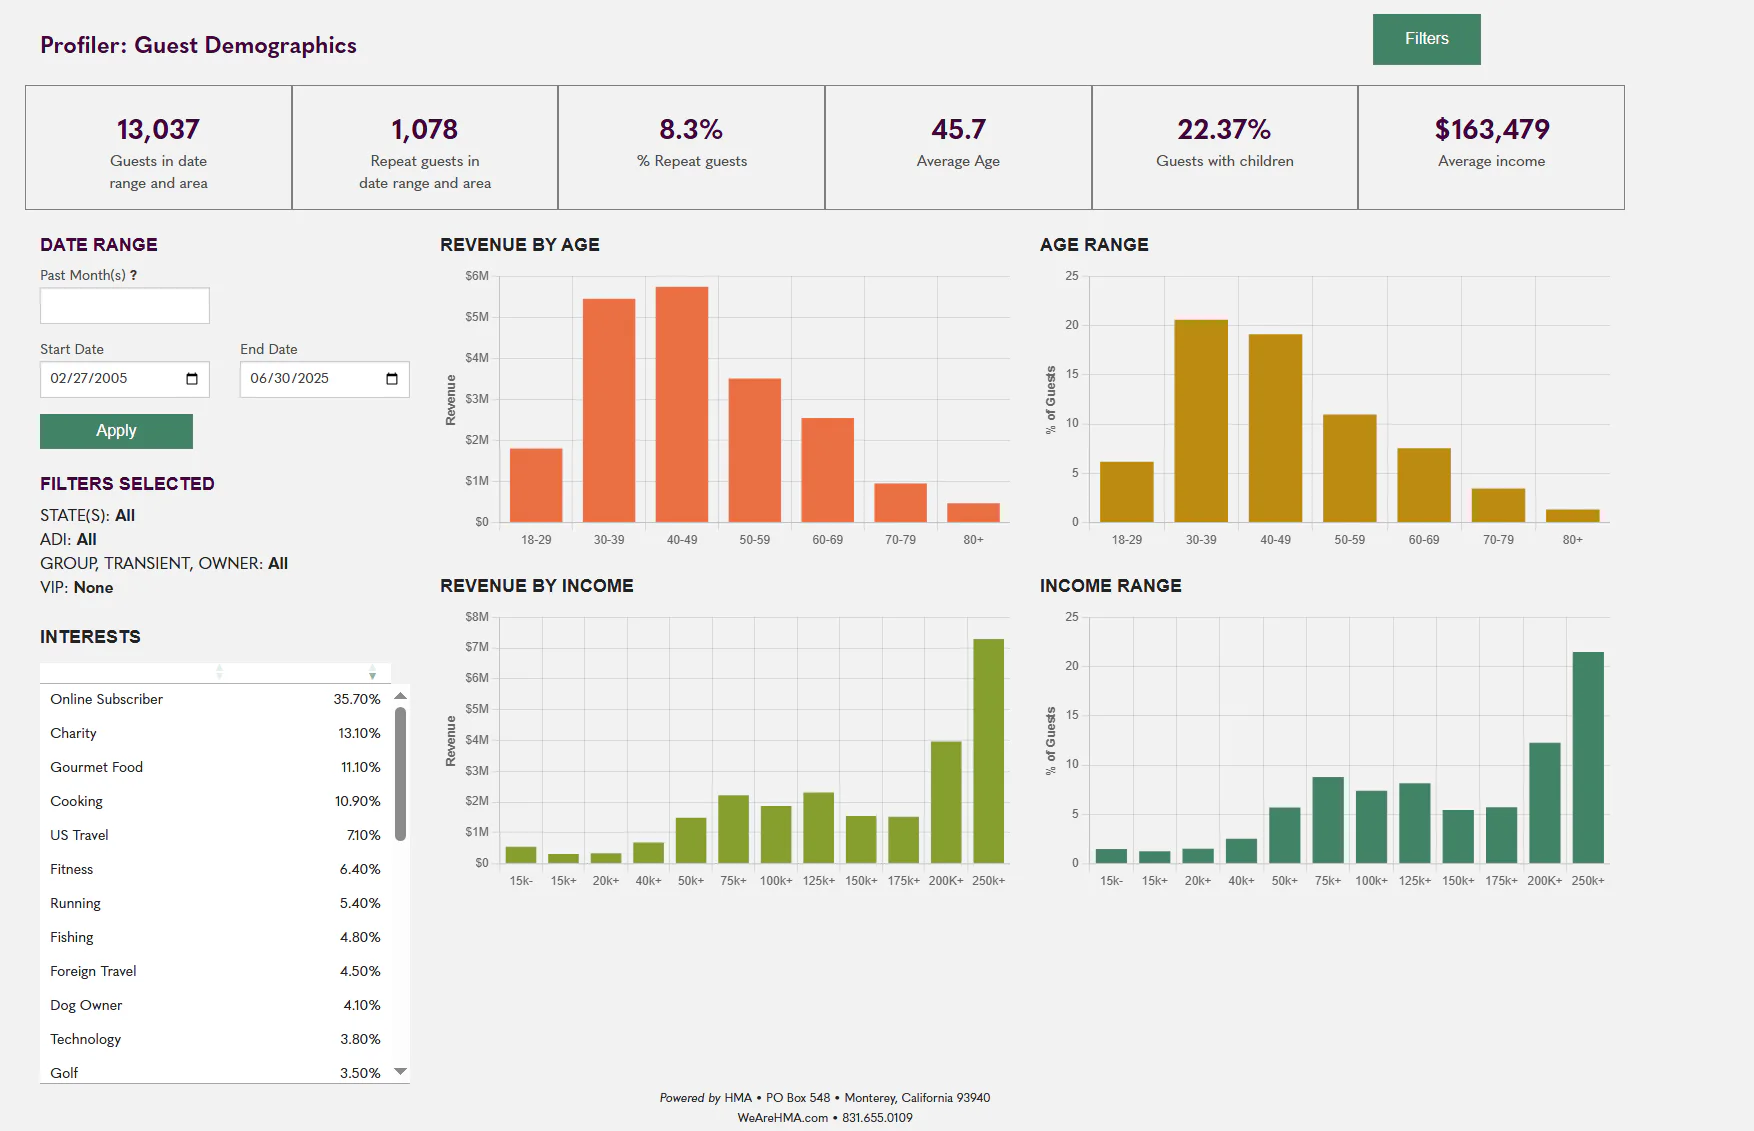Select the Dog Owner interest row
Screen dimensions: 1754x1131
pos(215,1005)
